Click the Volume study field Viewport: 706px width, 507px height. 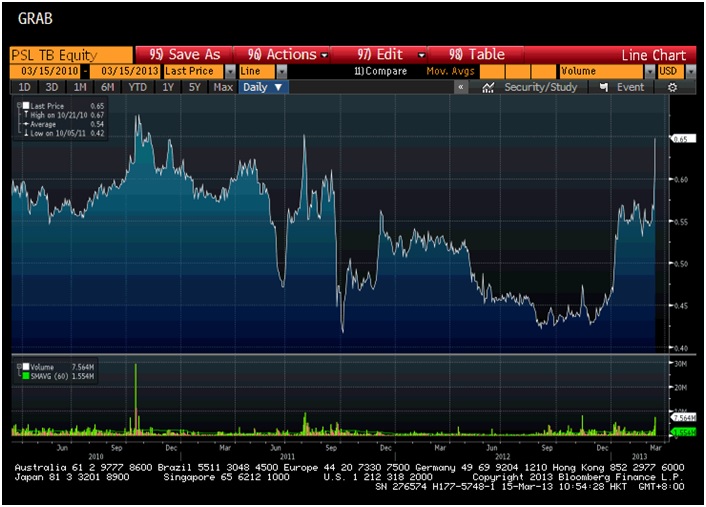pos(602,71)
